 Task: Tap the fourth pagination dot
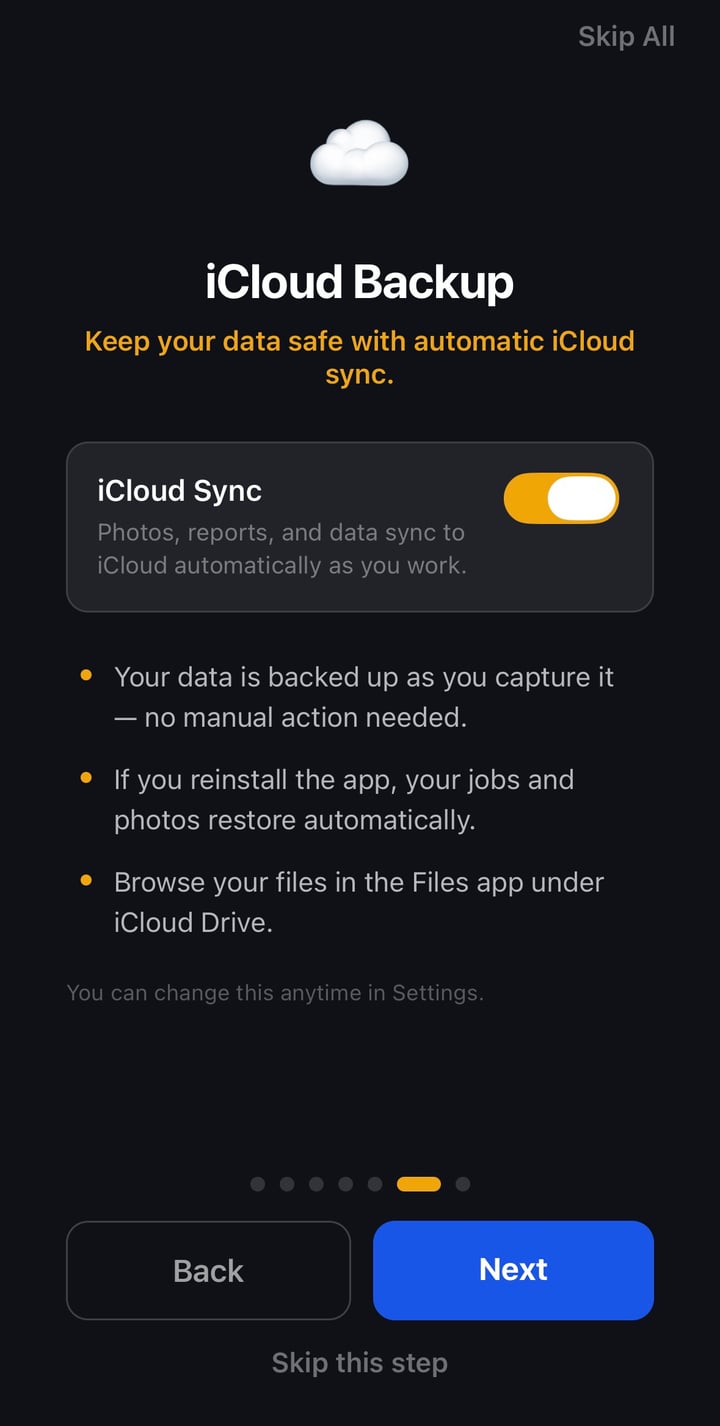coord(346,1183)
